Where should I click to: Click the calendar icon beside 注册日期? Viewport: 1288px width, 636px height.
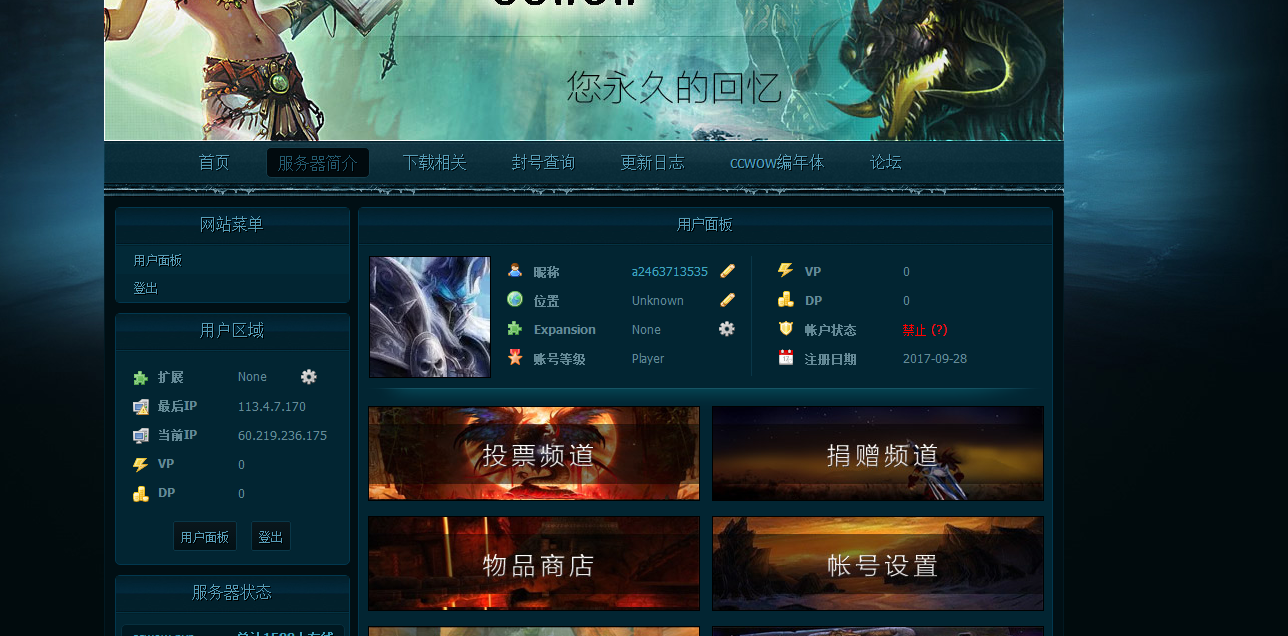pyautogui.click(x=785, y=357)
